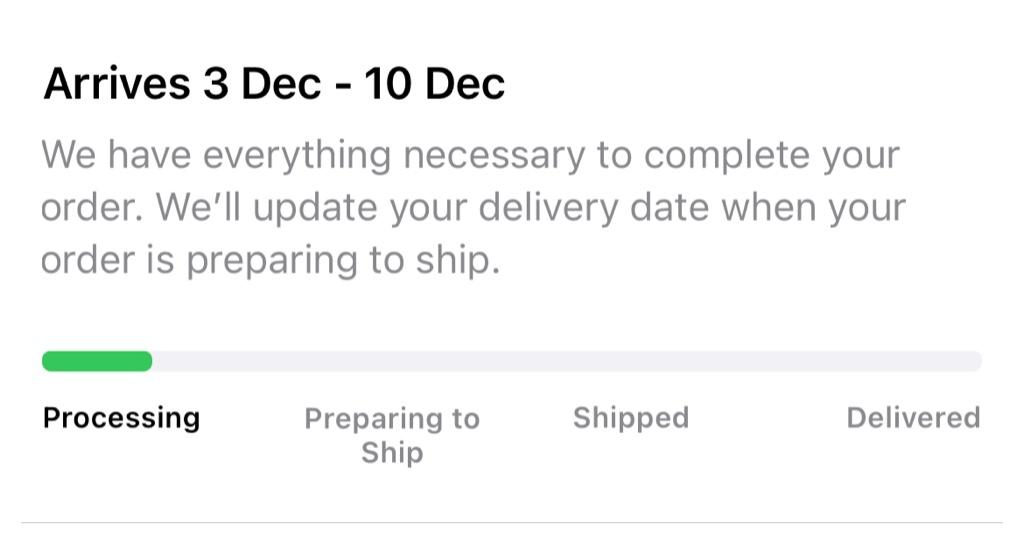Click the order status description paragraph
This screenshot has width=1024, height=547.
[x=472, y=208]
